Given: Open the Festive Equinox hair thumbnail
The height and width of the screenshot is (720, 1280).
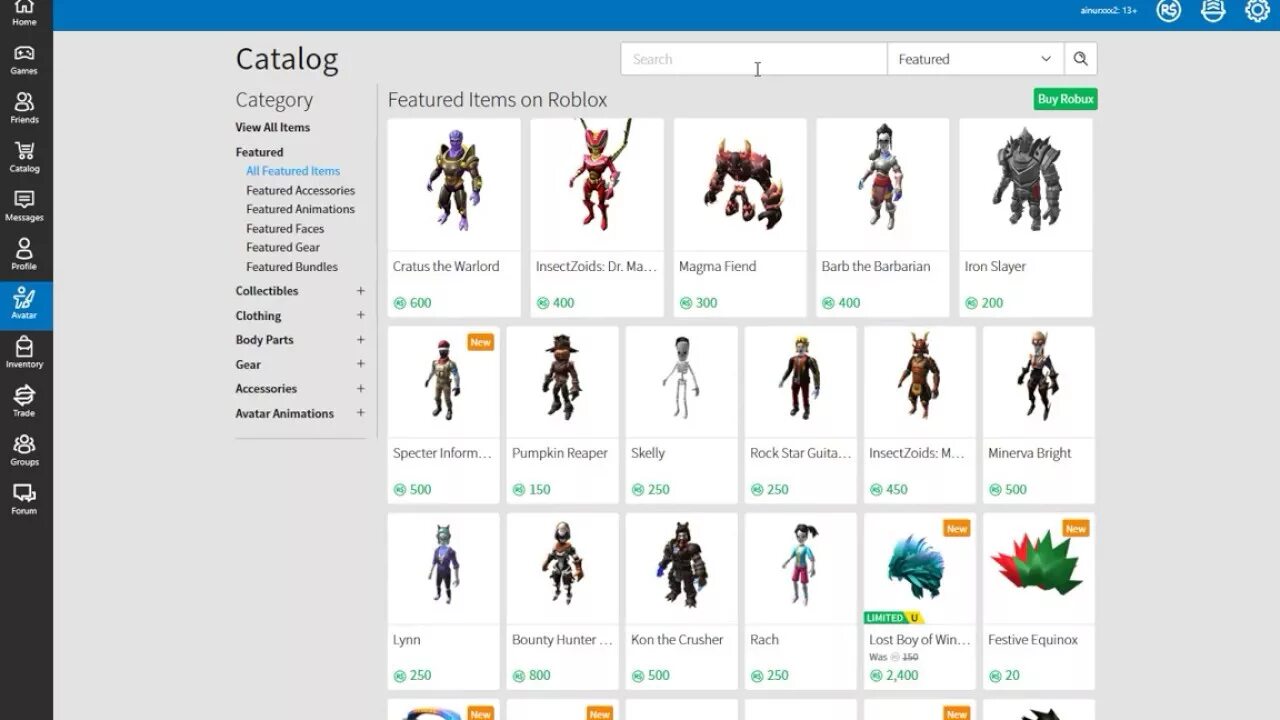Looking at the screenshot, I should point(1038,569).
